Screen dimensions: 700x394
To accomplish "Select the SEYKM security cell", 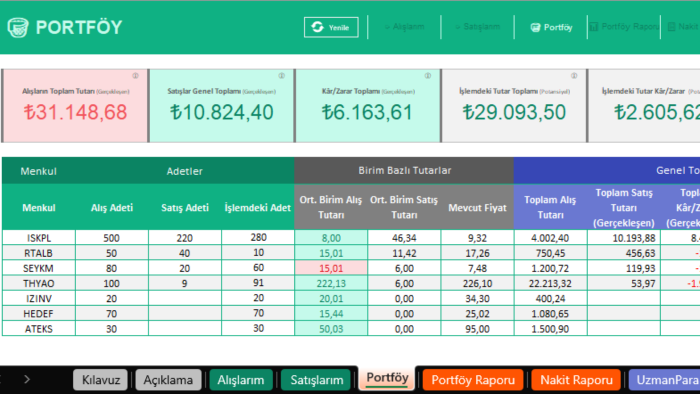I will click(39, 268).
